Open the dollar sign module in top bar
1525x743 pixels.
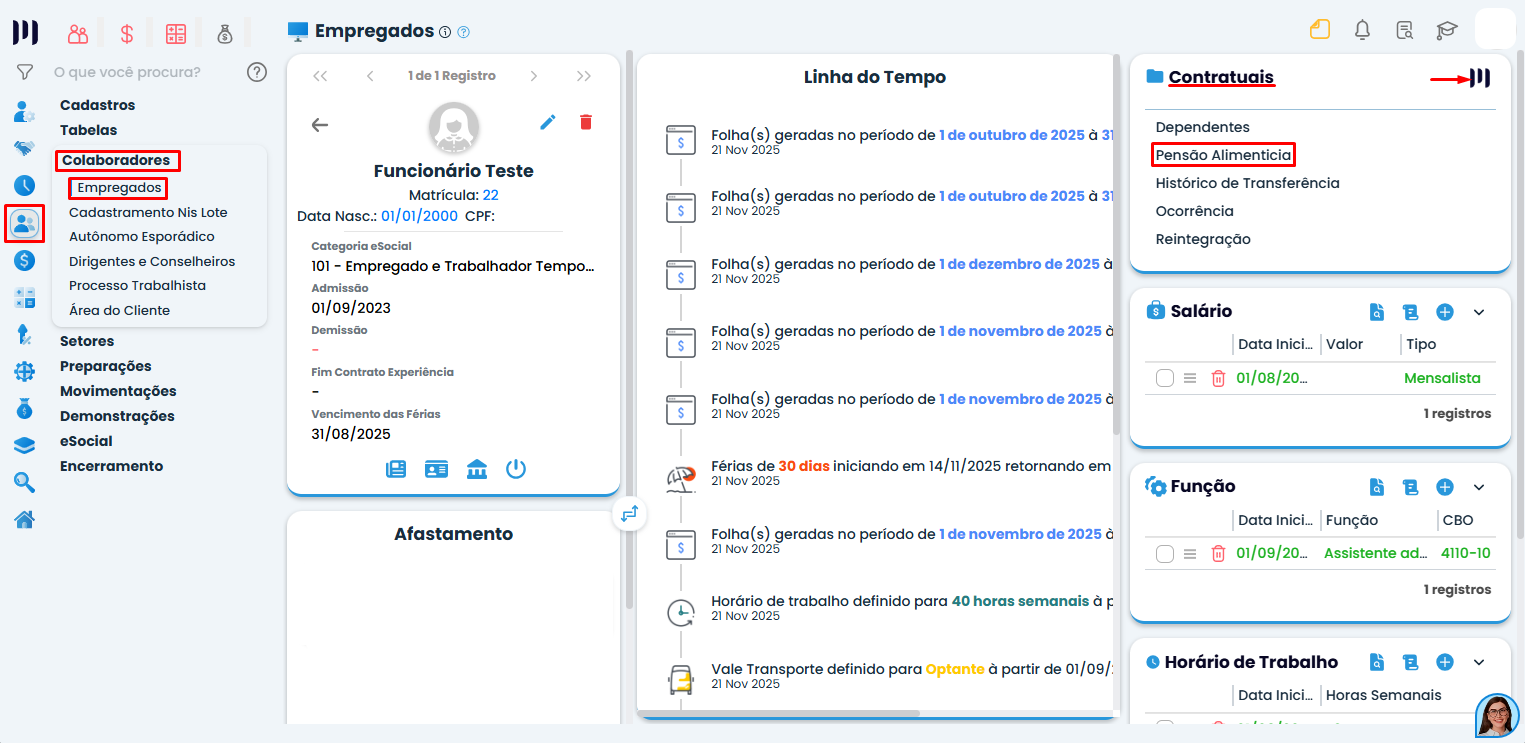coord(127,33)
